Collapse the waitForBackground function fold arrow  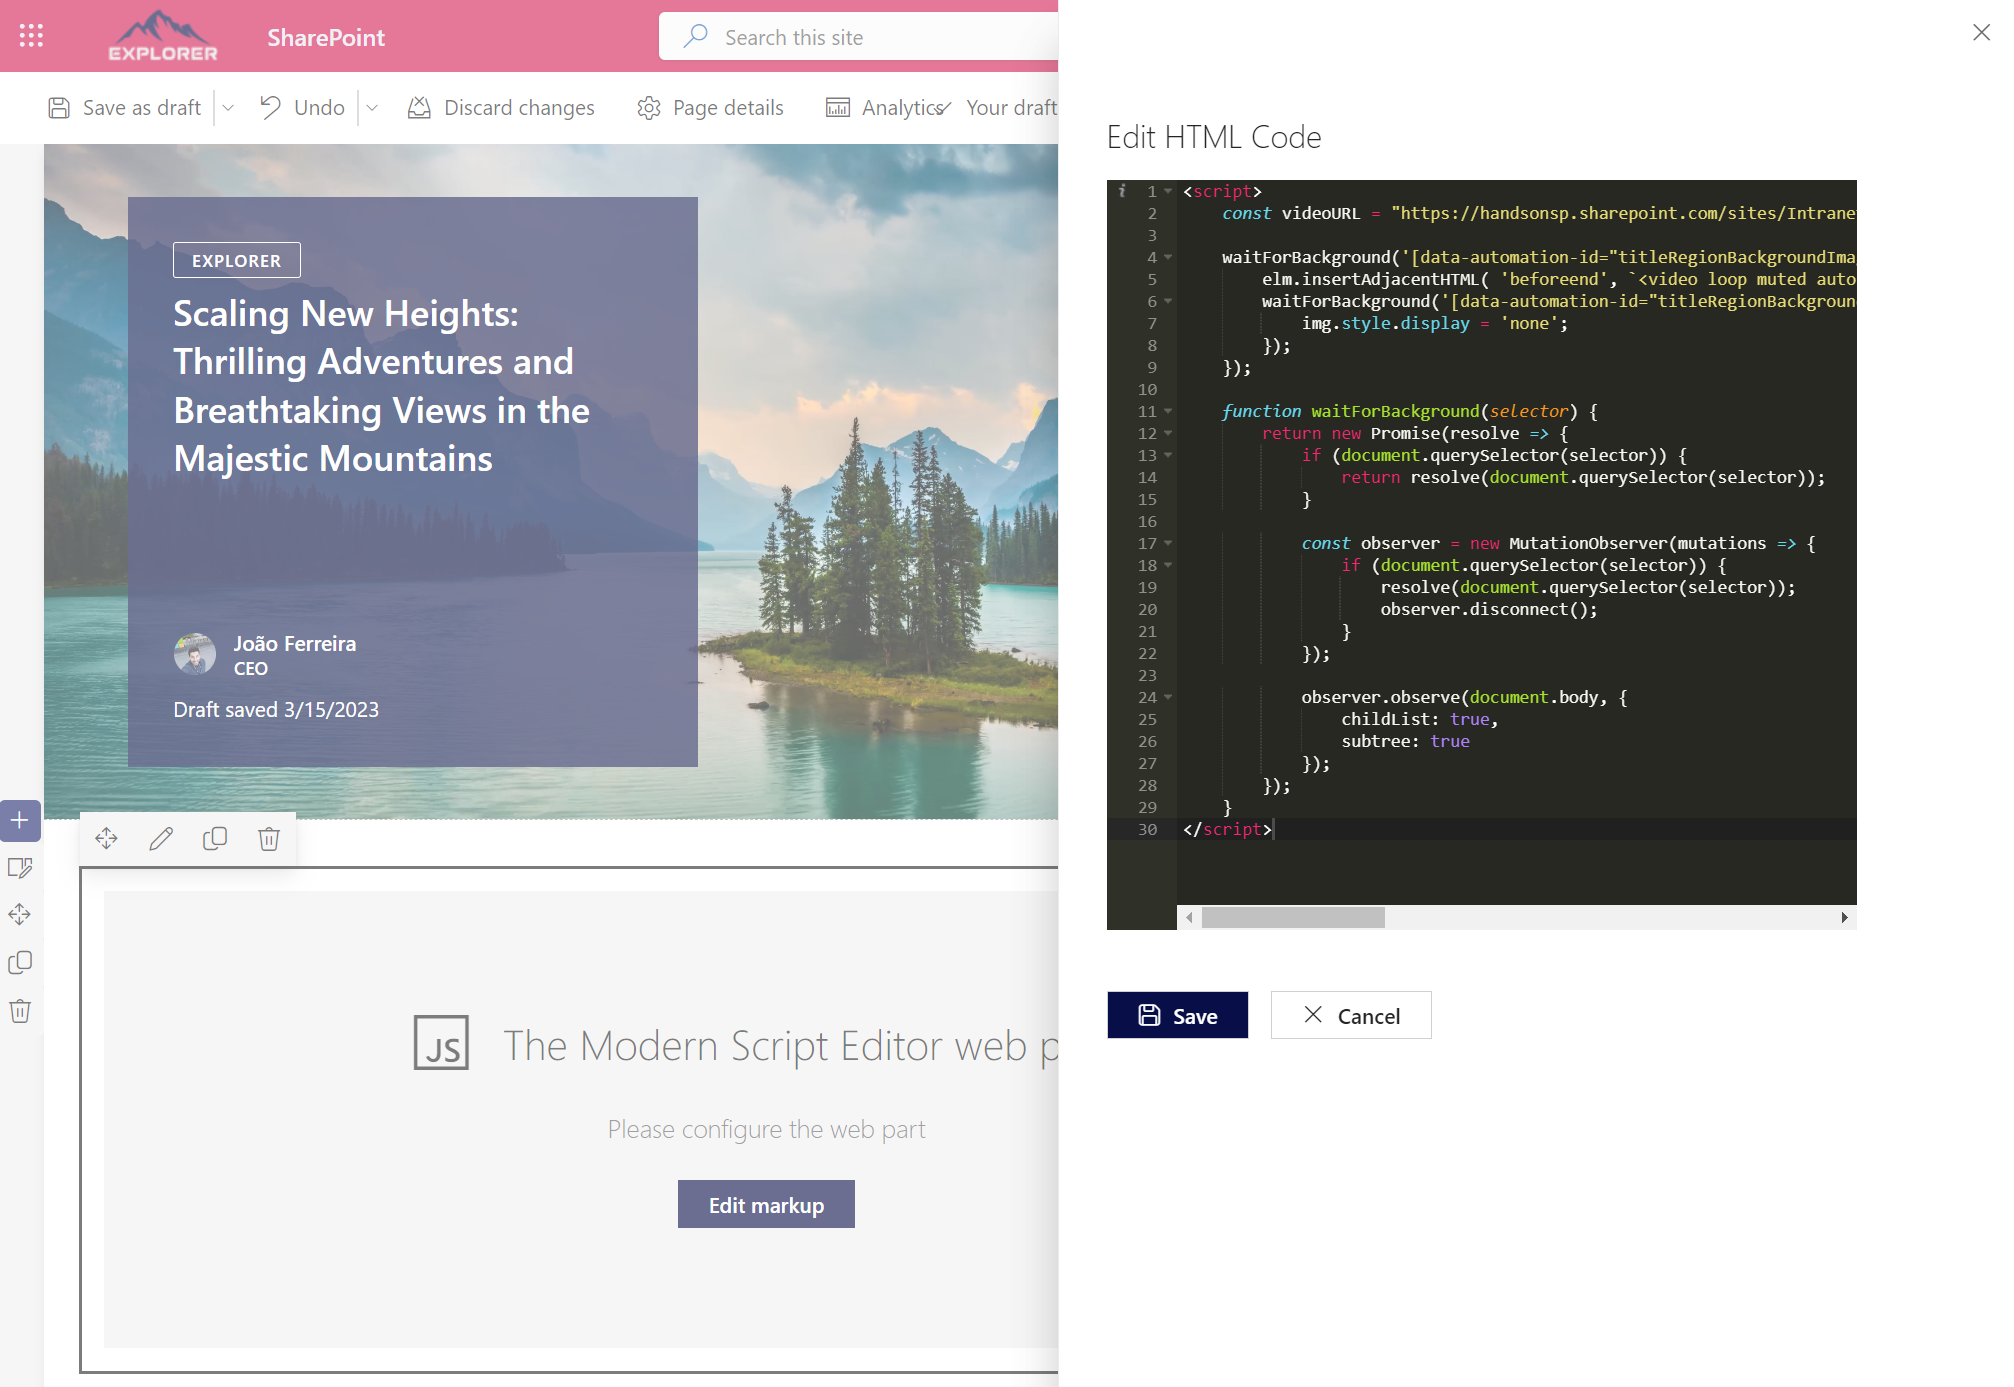(1168, 411)
